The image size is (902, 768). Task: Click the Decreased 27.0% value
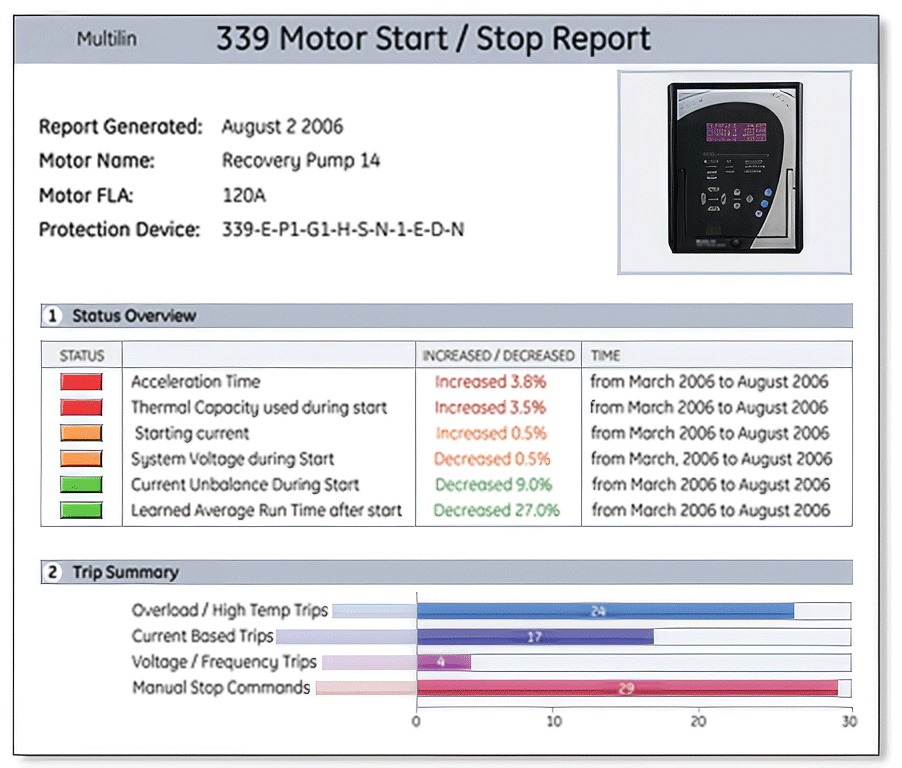(x=496, y=510)
